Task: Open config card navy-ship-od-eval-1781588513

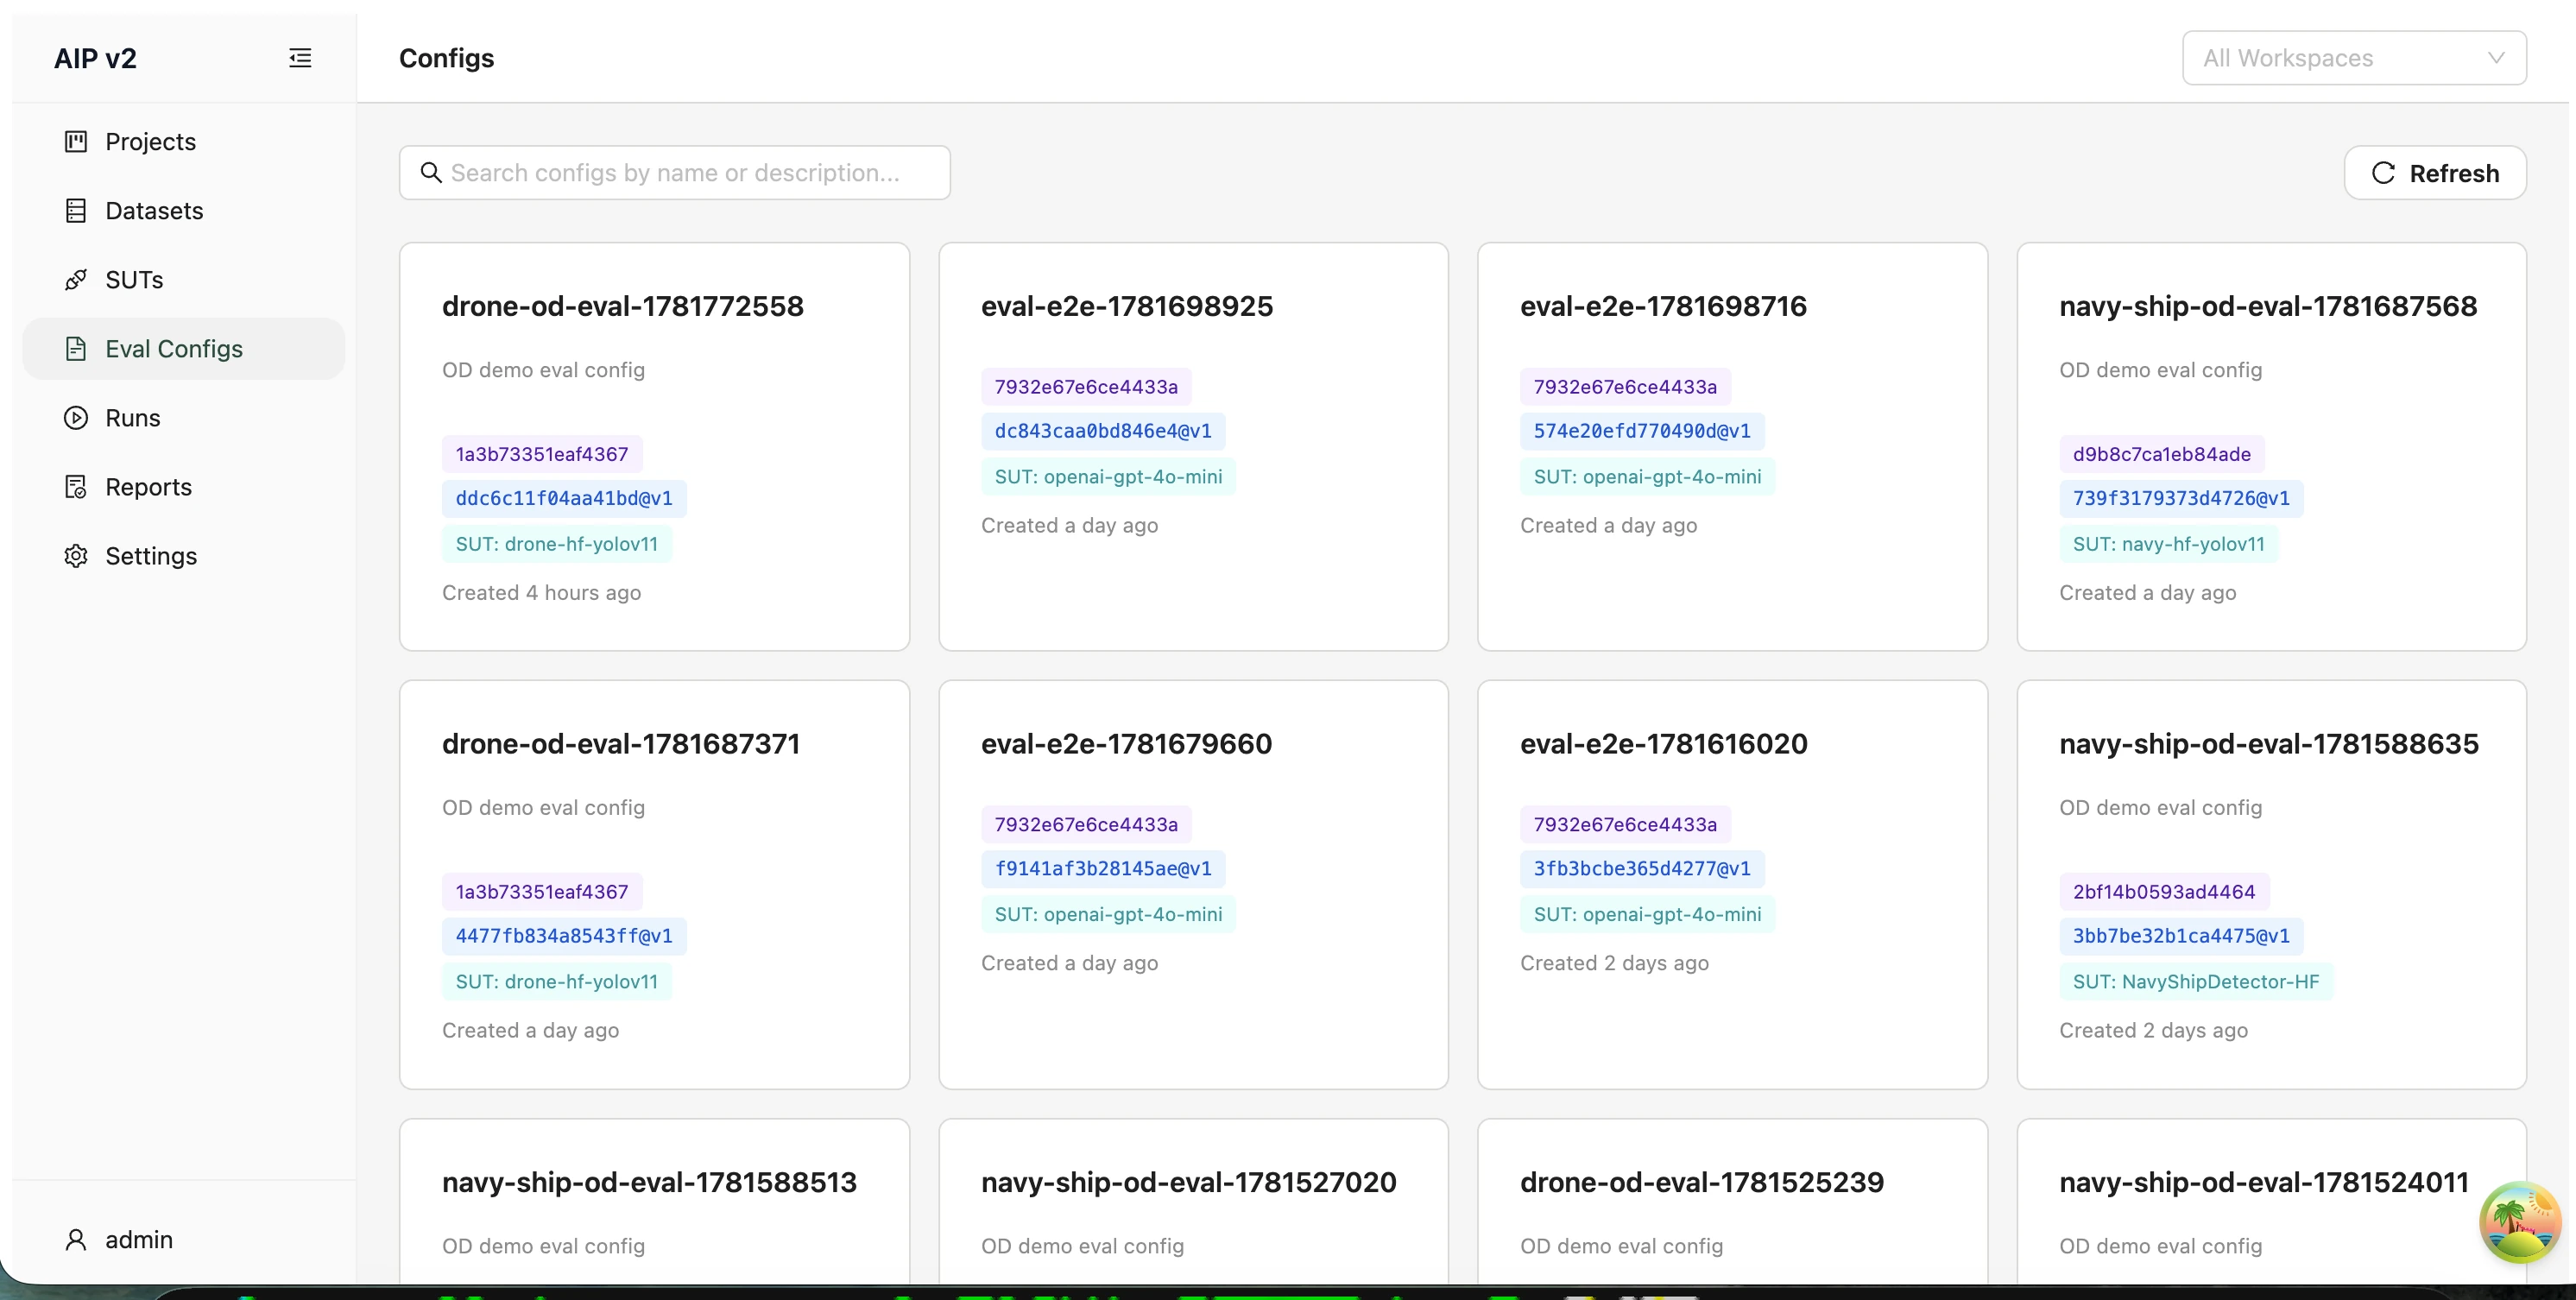Action: pyautogui.click(x=654, y=1201)
